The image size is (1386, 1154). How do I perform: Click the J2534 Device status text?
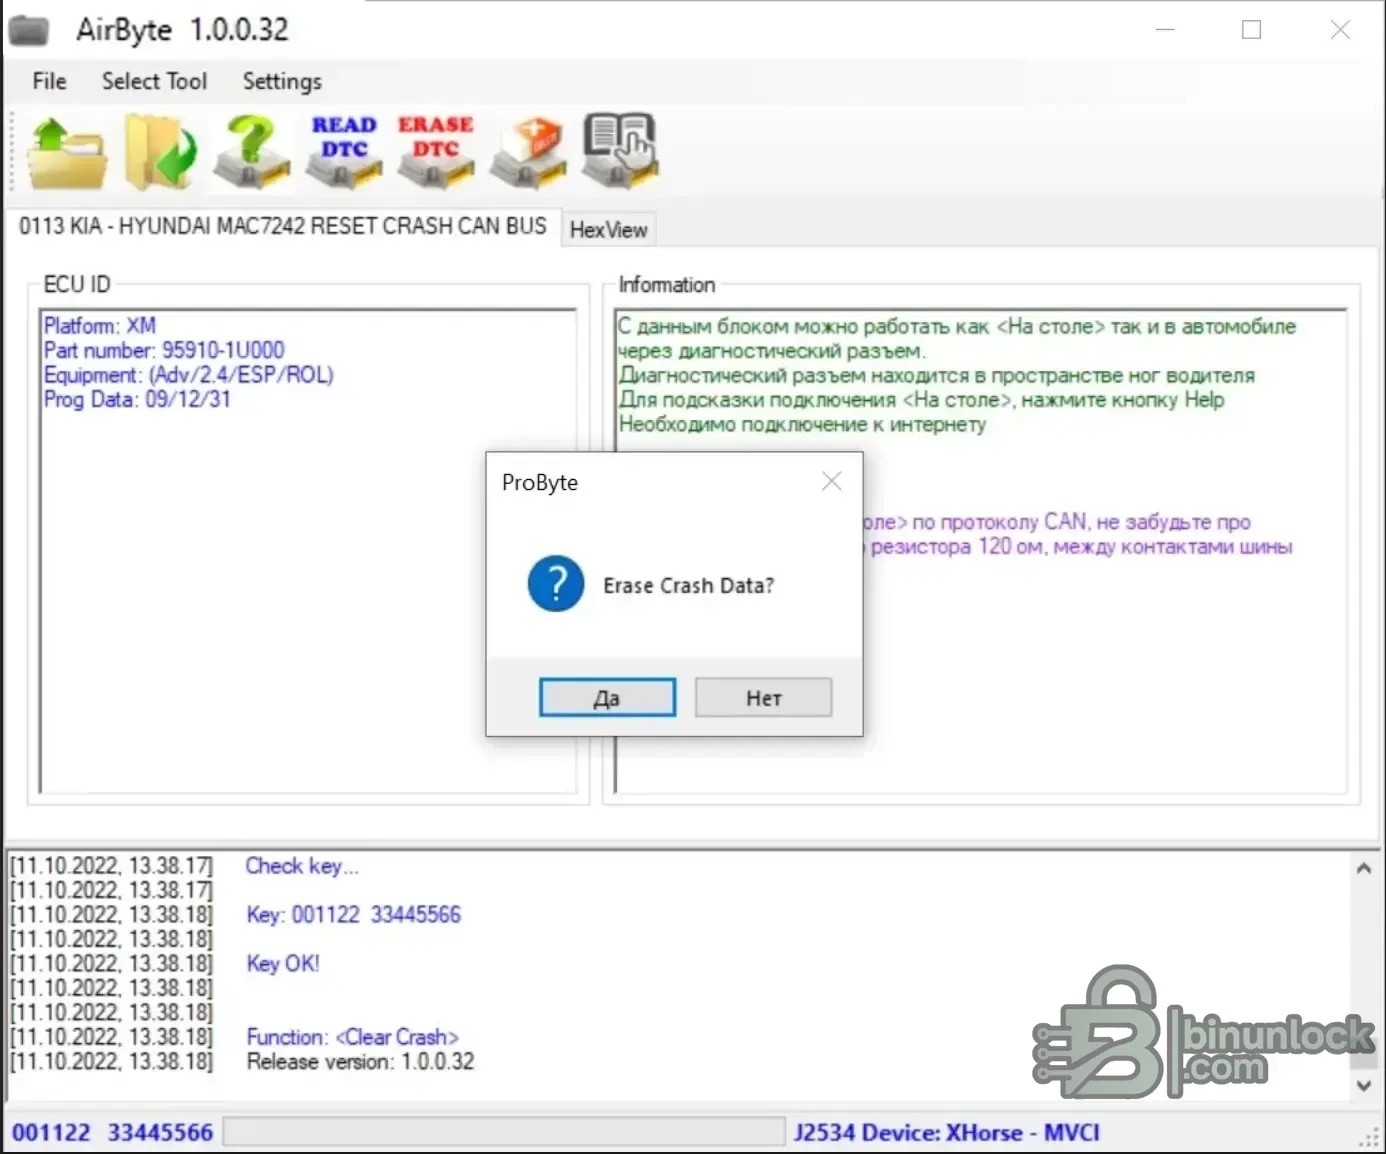point(946,1132)
